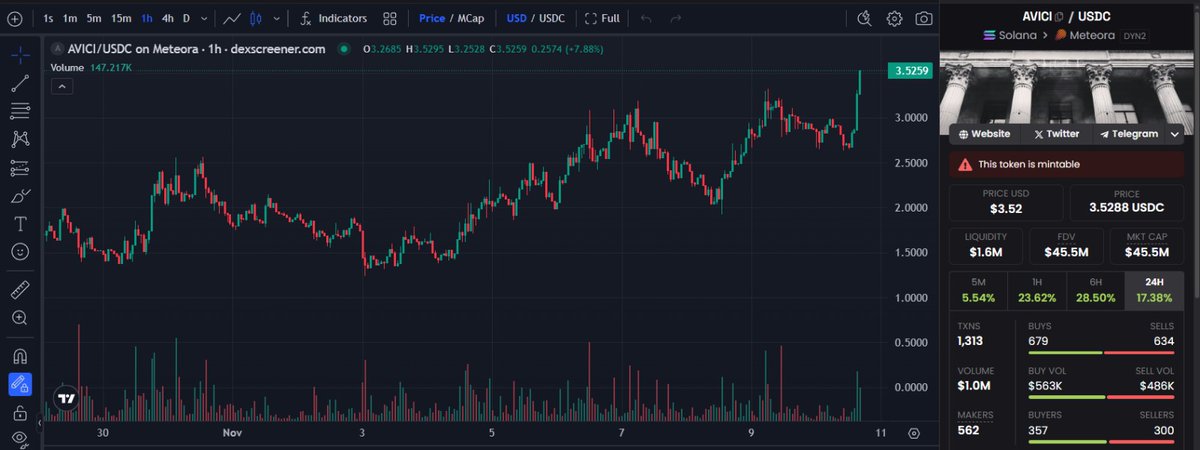Take a chart snapshot with camera icon
The height and width of the screenshot is (450, 1200).
pyautogui.click(x=924, y=18)
